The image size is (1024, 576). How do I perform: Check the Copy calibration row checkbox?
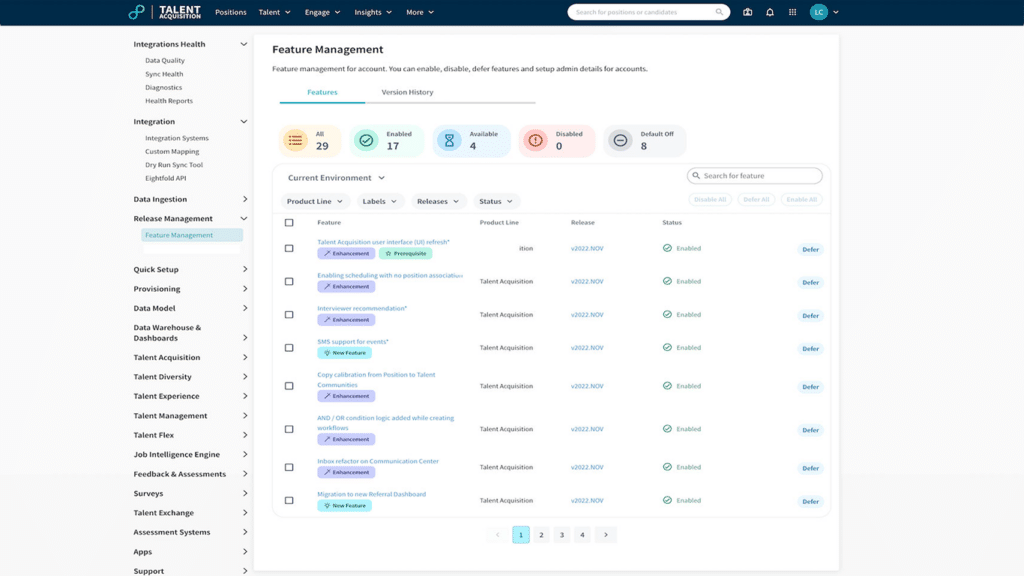(289, 386)
